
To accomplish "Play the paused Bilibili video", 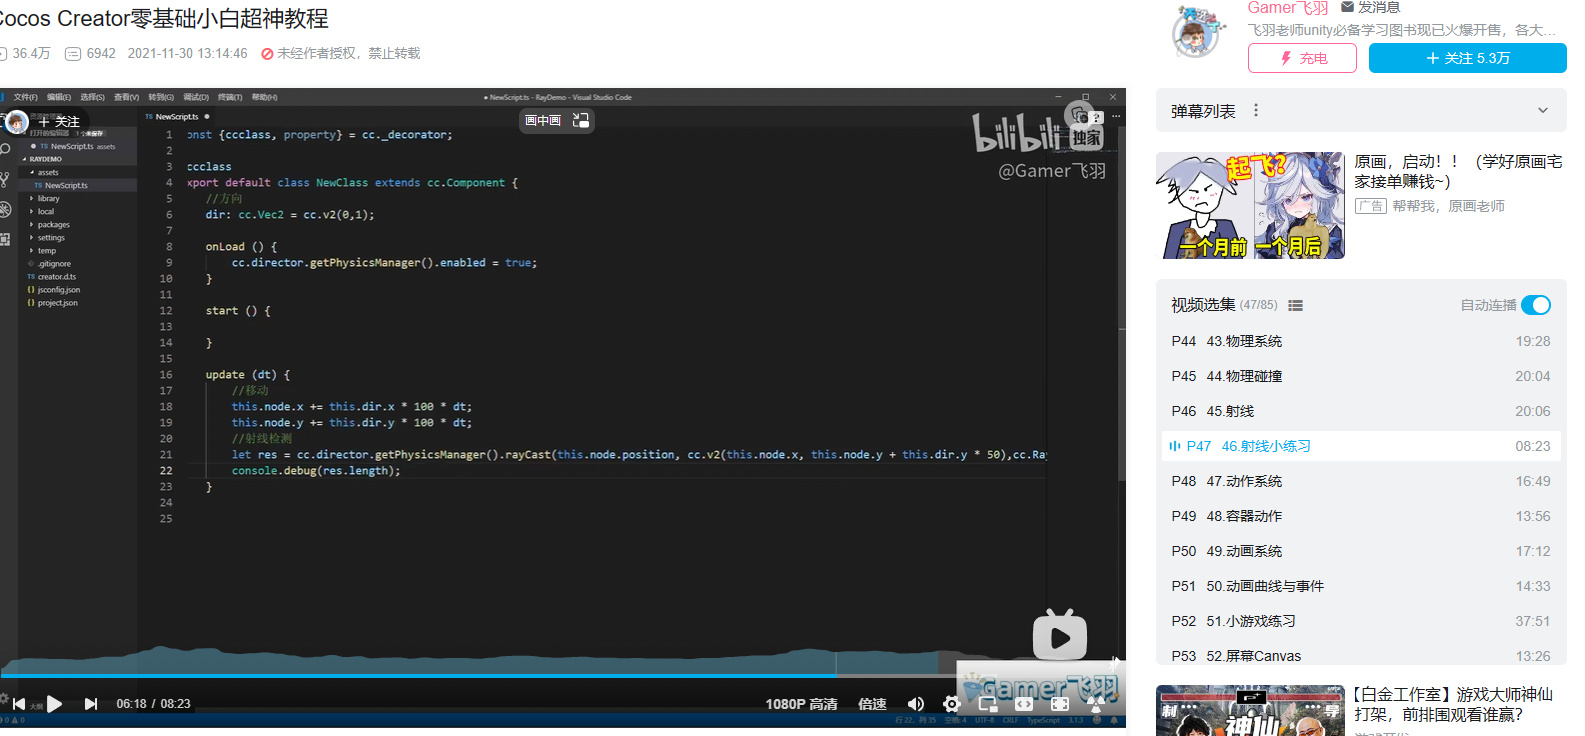I will tap(55, 704).
